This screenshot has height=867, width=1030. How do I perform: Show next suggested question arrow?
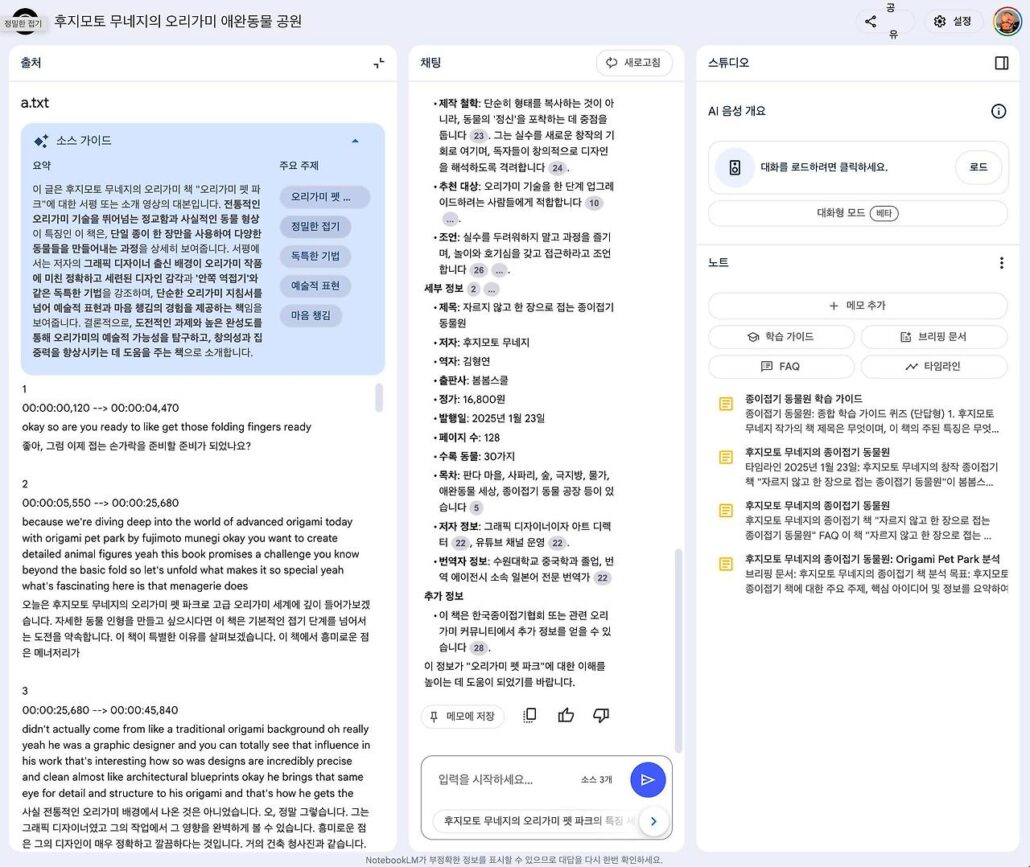pyautogui.click(x=653, y=821)
